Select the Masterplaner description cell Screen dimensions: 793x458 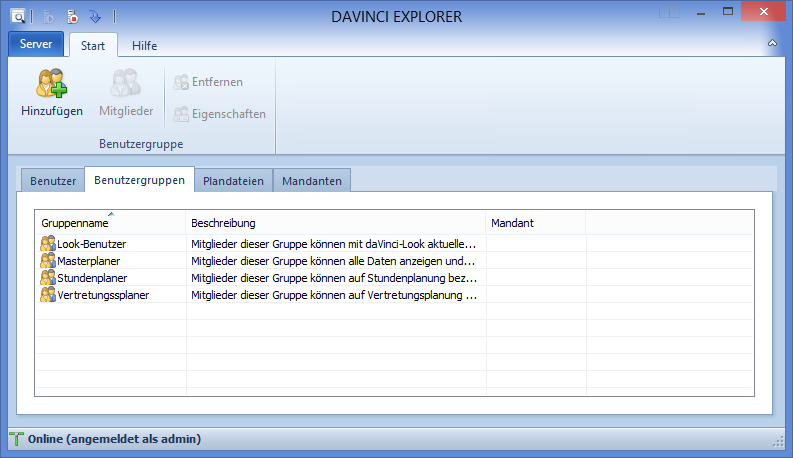335,260
